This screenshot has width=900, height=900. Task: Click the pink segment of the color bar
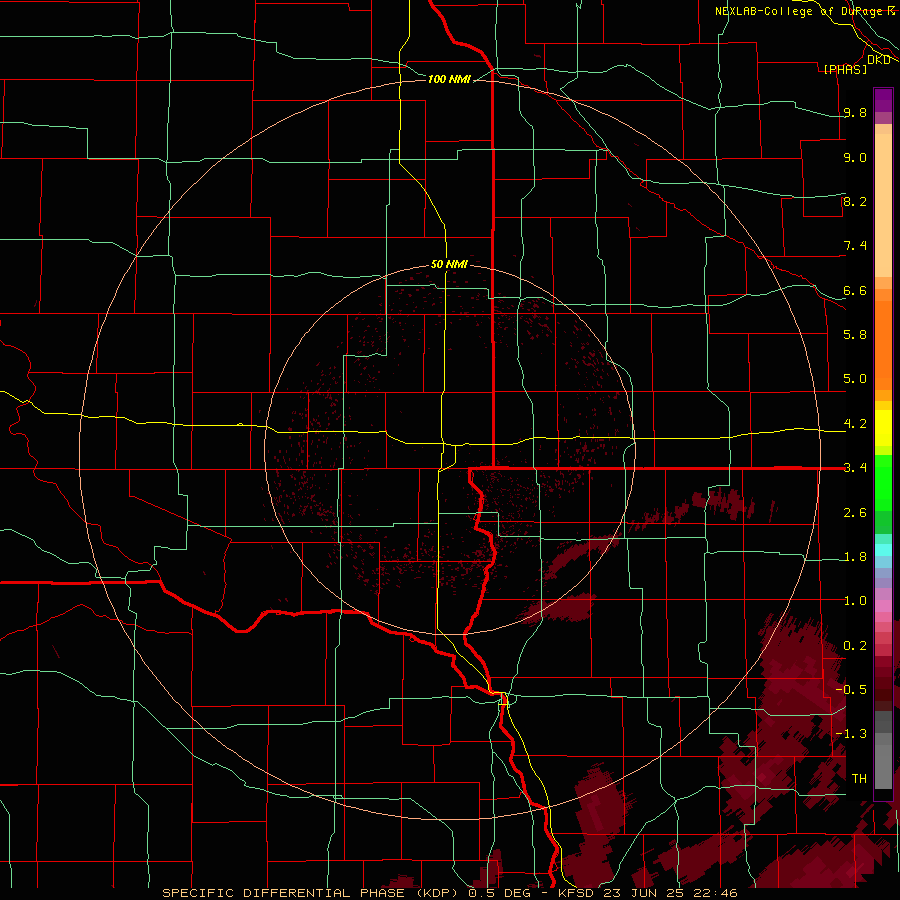point(883,606)
